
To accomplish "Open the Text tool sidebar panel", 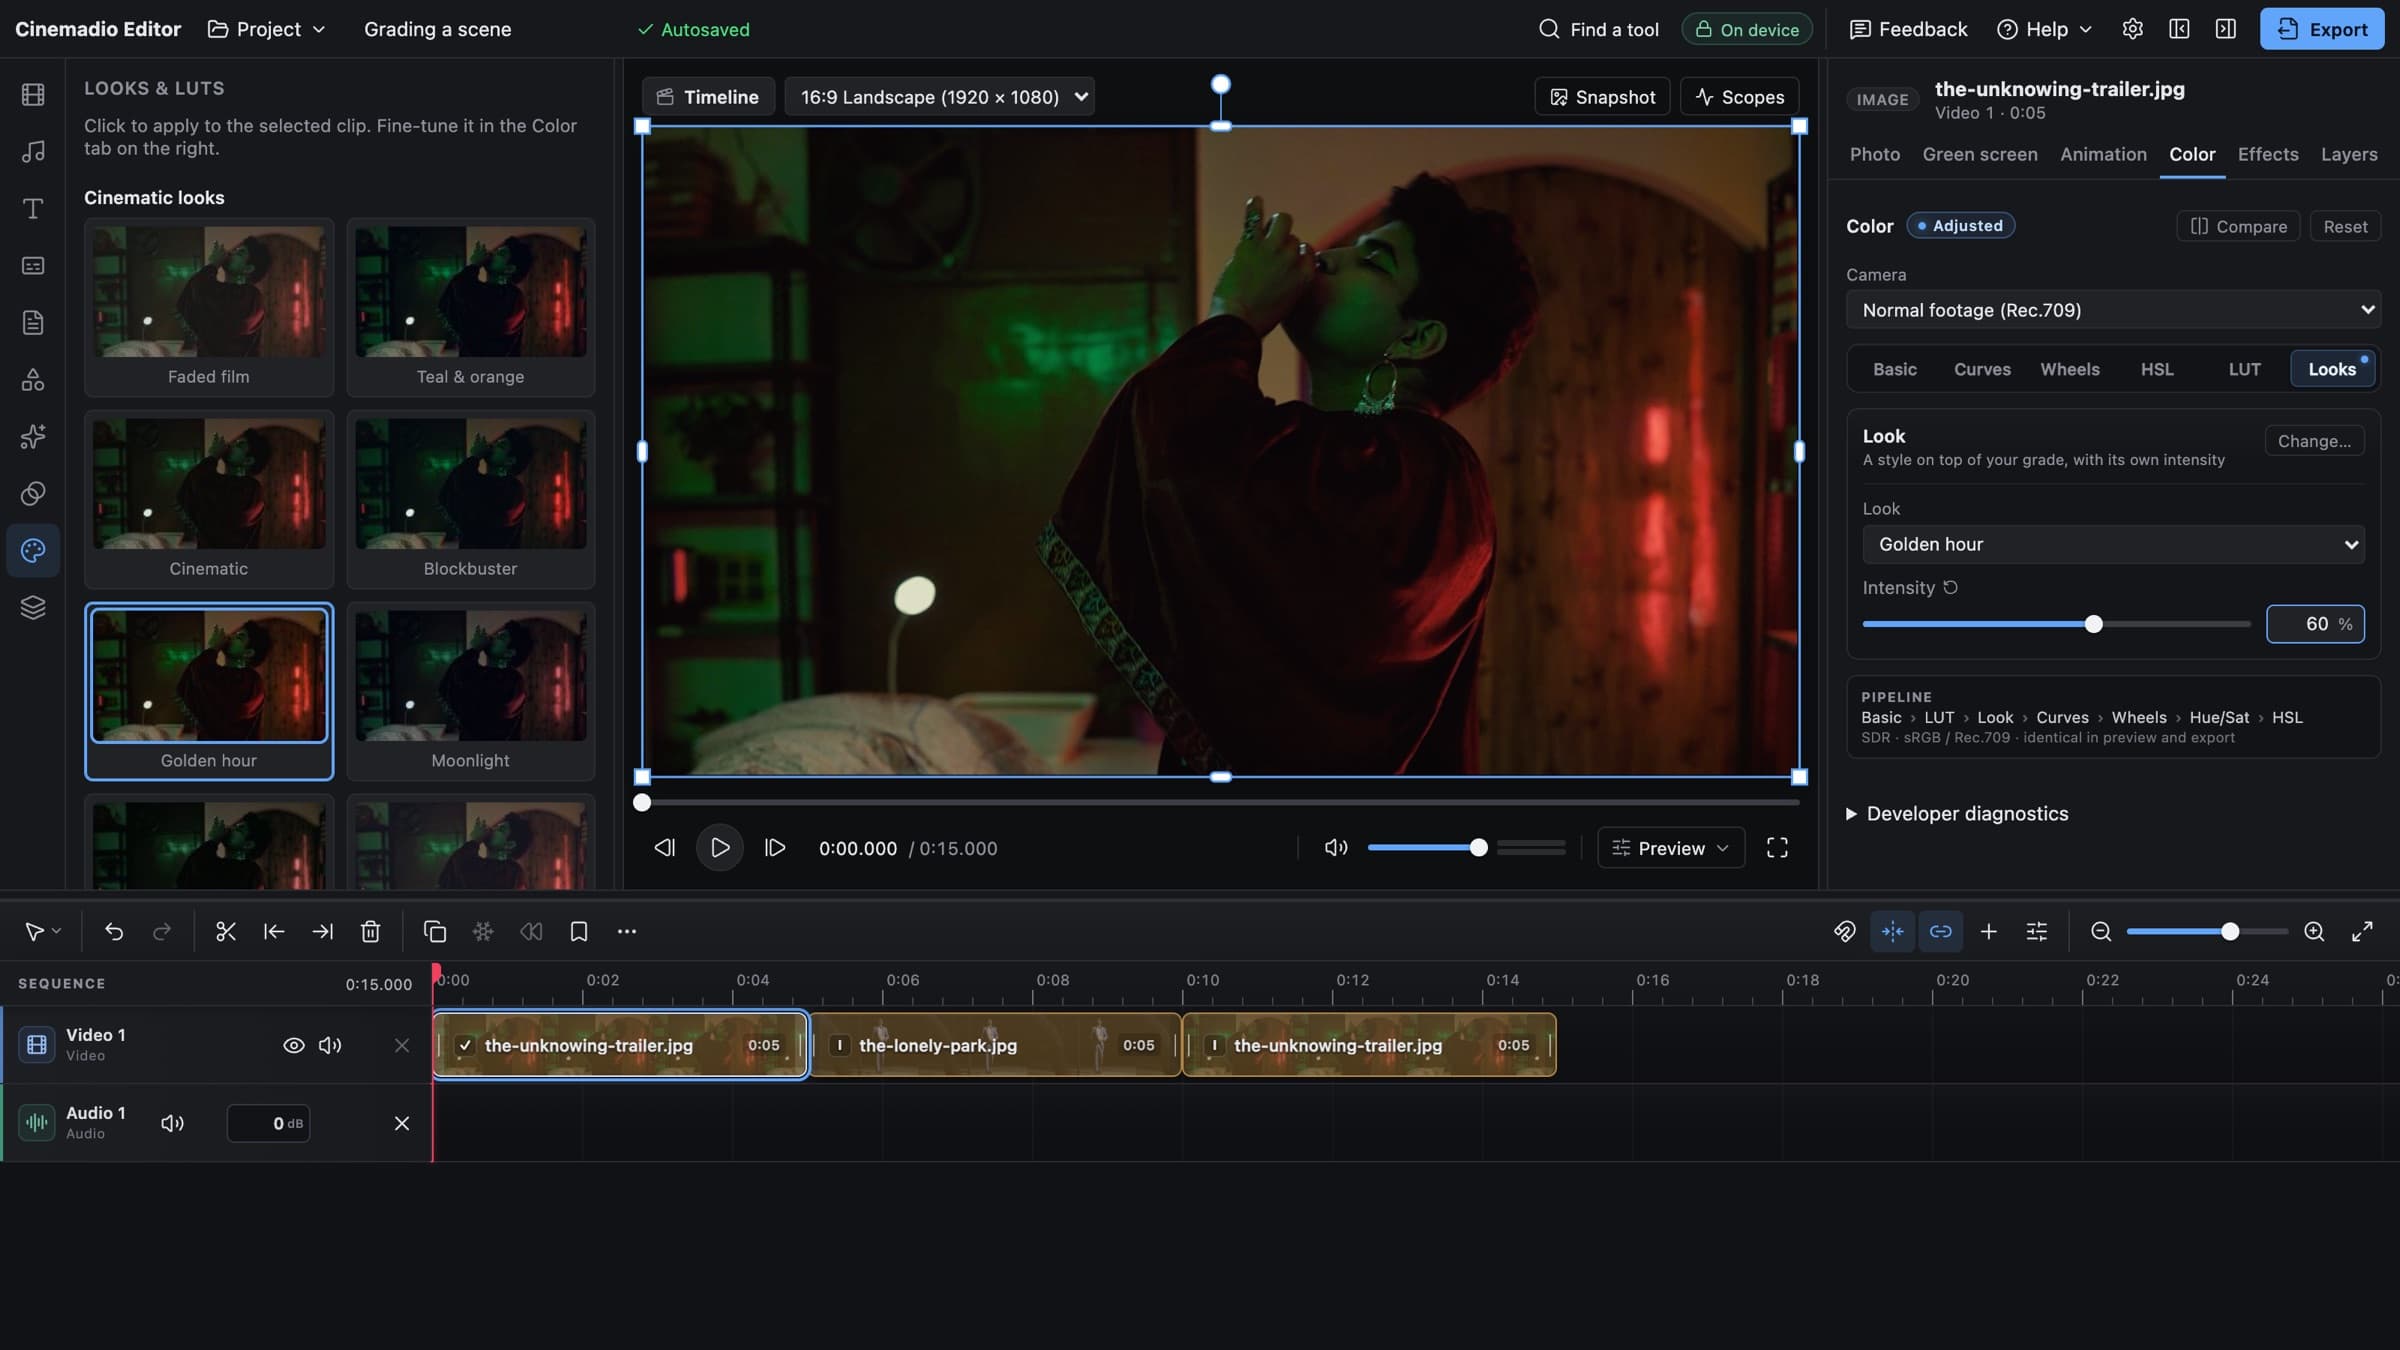I will click(33, 209).
